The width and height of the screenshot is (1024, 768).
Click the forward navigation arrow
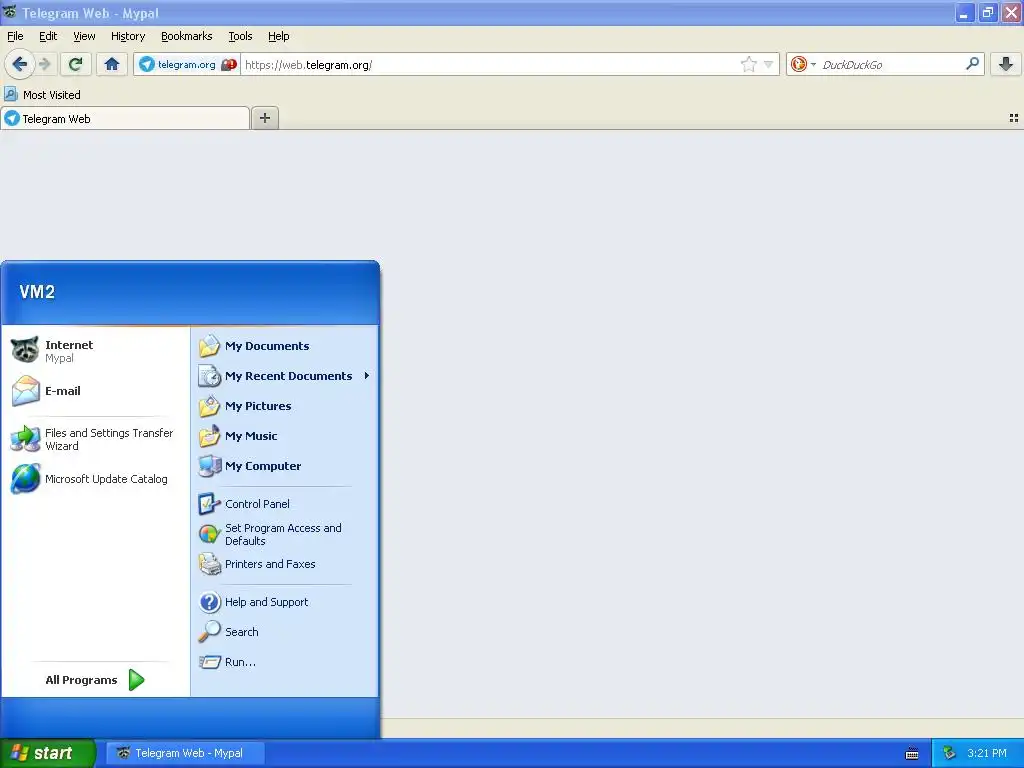pos(45,64)
